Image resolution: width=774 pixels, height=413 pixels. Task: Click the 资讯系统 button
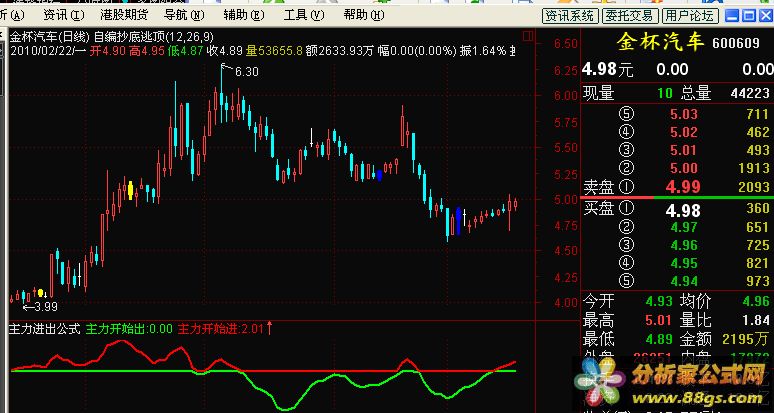[570, 16]
